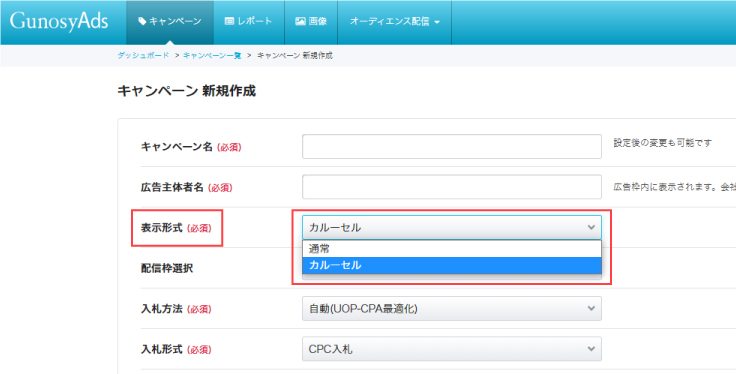This screenshot has width=736, height=374.
Task: Click the GunosyAds logo
Action: click(59, 22)
